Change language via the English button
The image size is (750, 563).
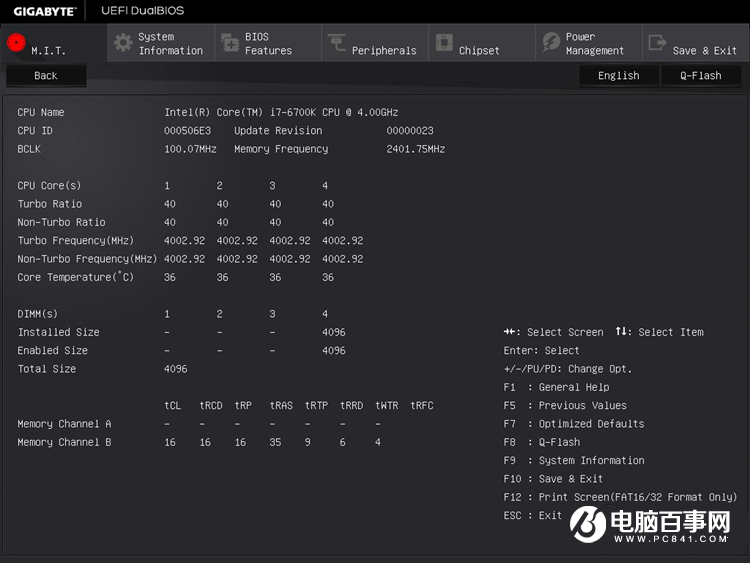[618, 75]
